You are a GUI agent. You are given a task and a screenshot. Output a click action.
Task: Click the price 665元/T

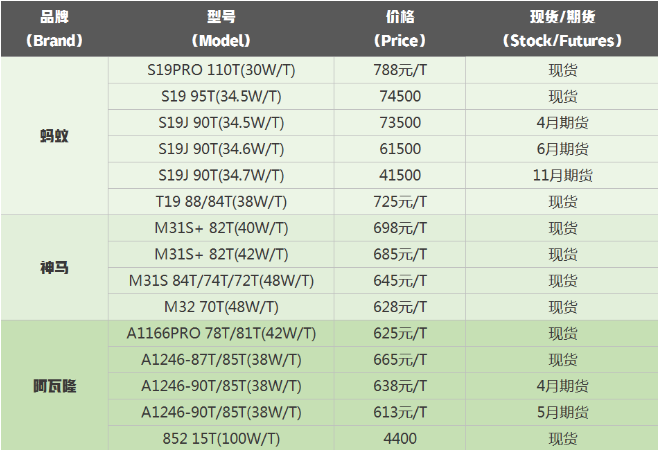tap(400, 360)
